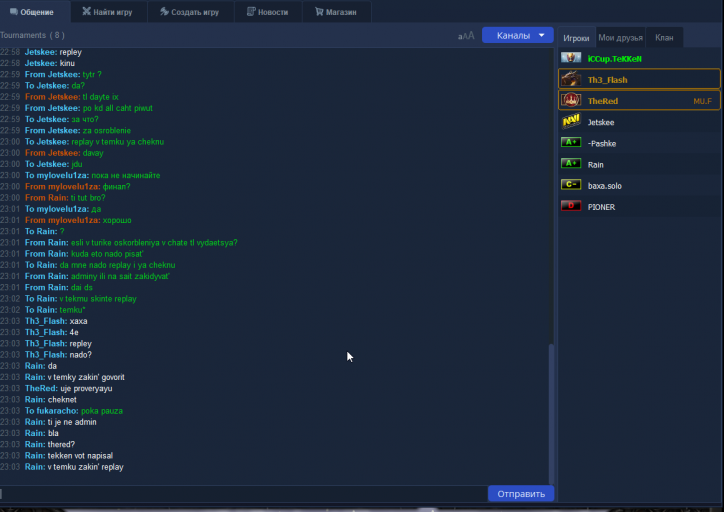
Task: Click the message 'replay v temku ya cheknu'
Action: [118, 142]
